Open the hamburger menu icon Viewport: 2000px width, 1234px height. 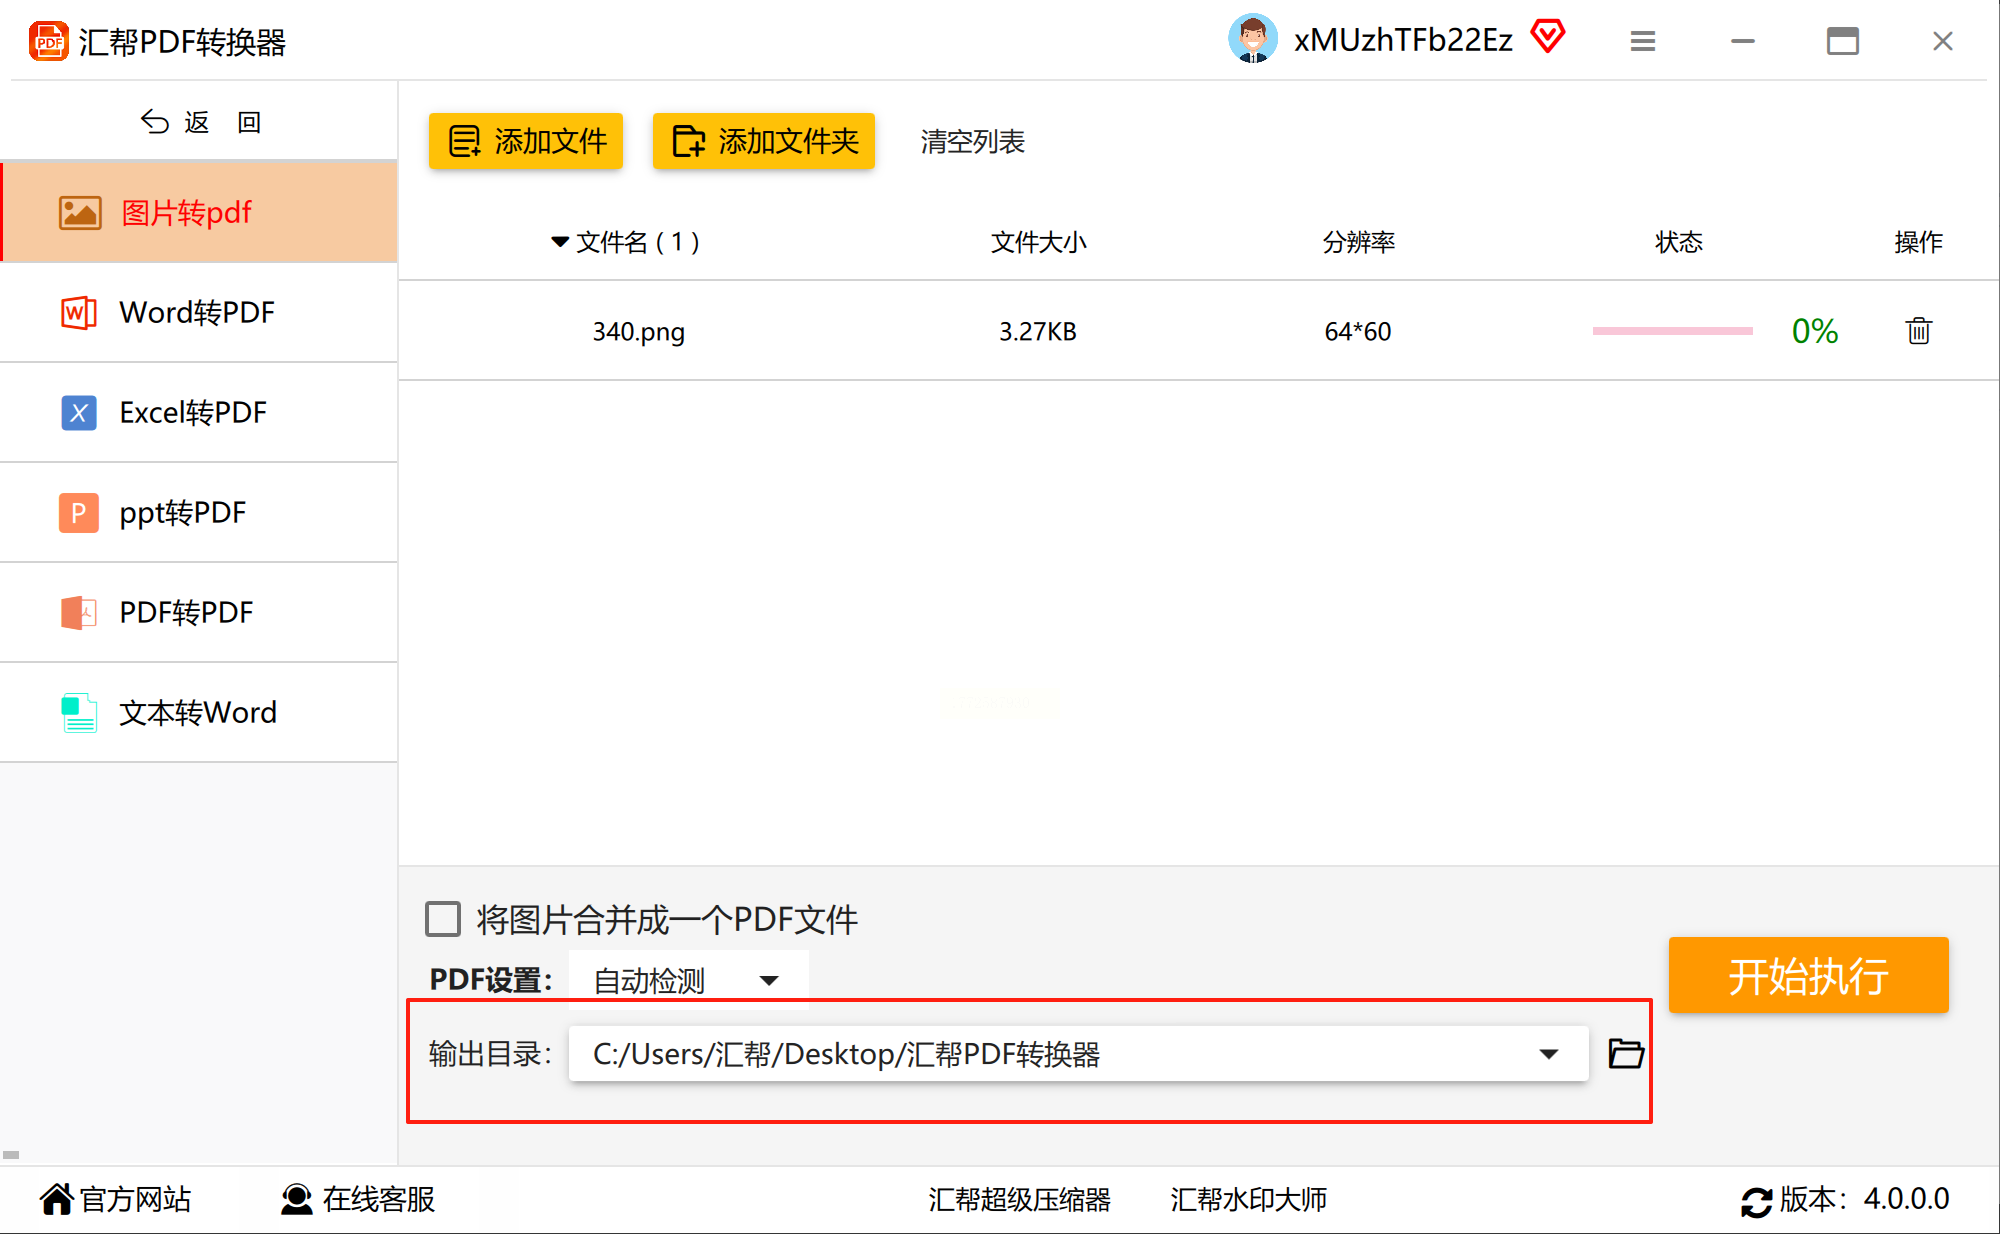pos(1642,41)
